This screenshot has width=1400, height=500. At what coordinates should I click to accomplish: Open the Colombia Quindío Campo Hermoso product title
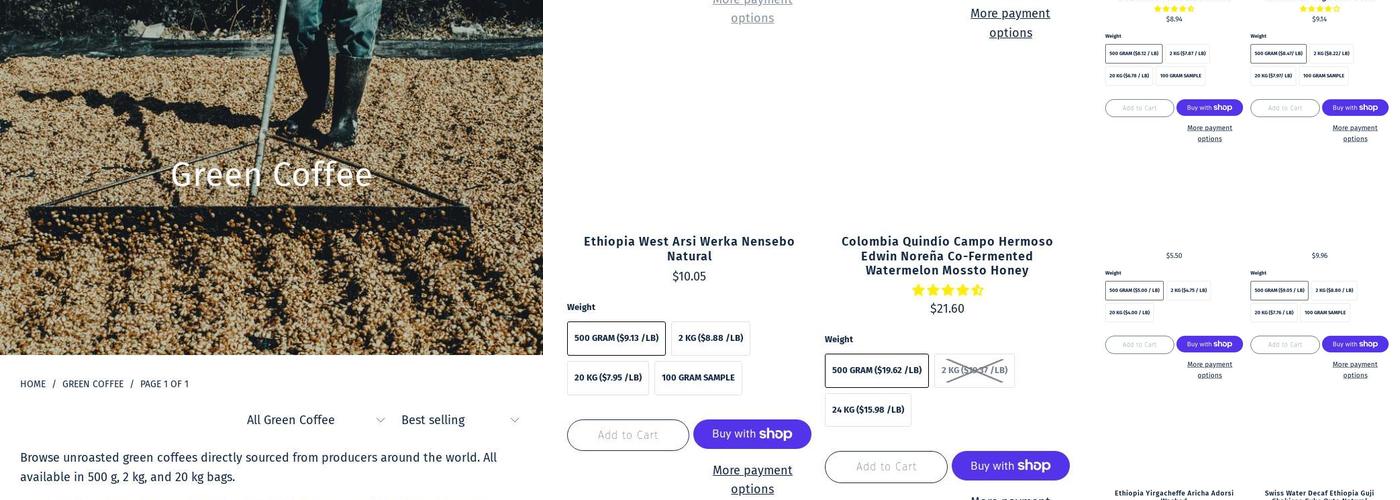pyautogui.click(x=947, y=256)
